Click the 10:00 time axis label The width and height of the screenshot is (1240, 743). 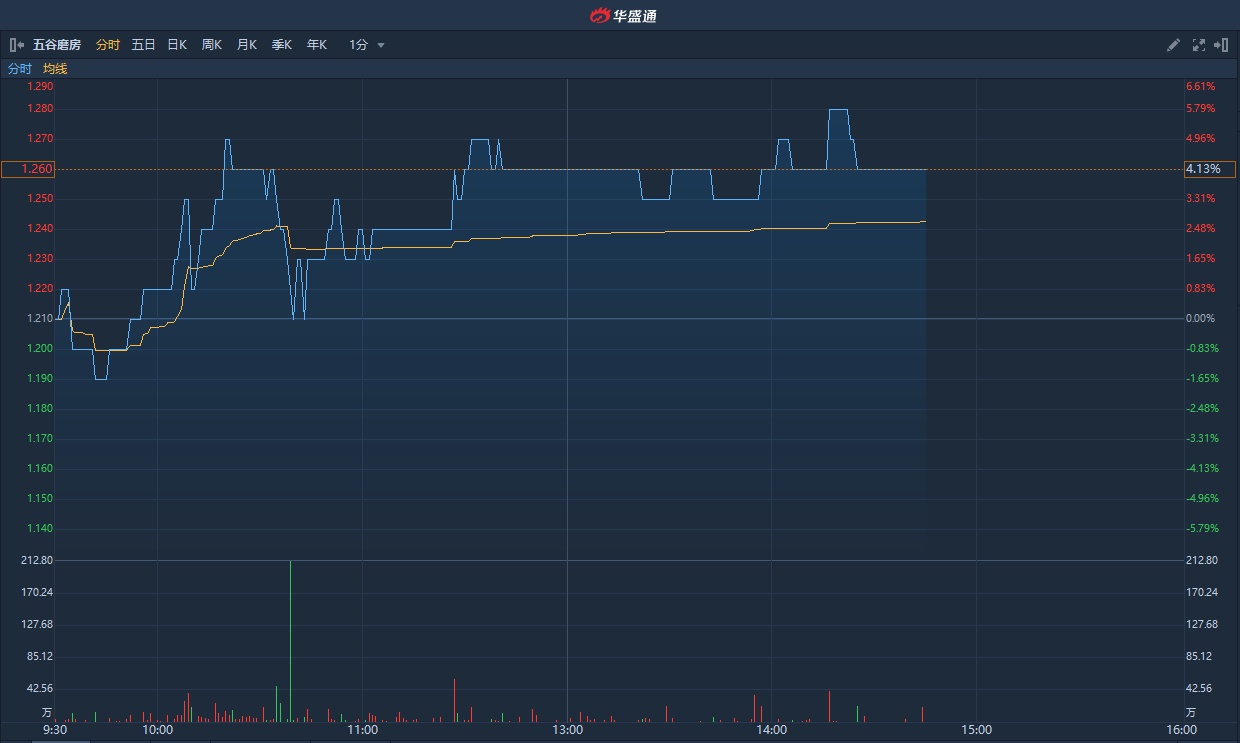click(x=158, y=730)
